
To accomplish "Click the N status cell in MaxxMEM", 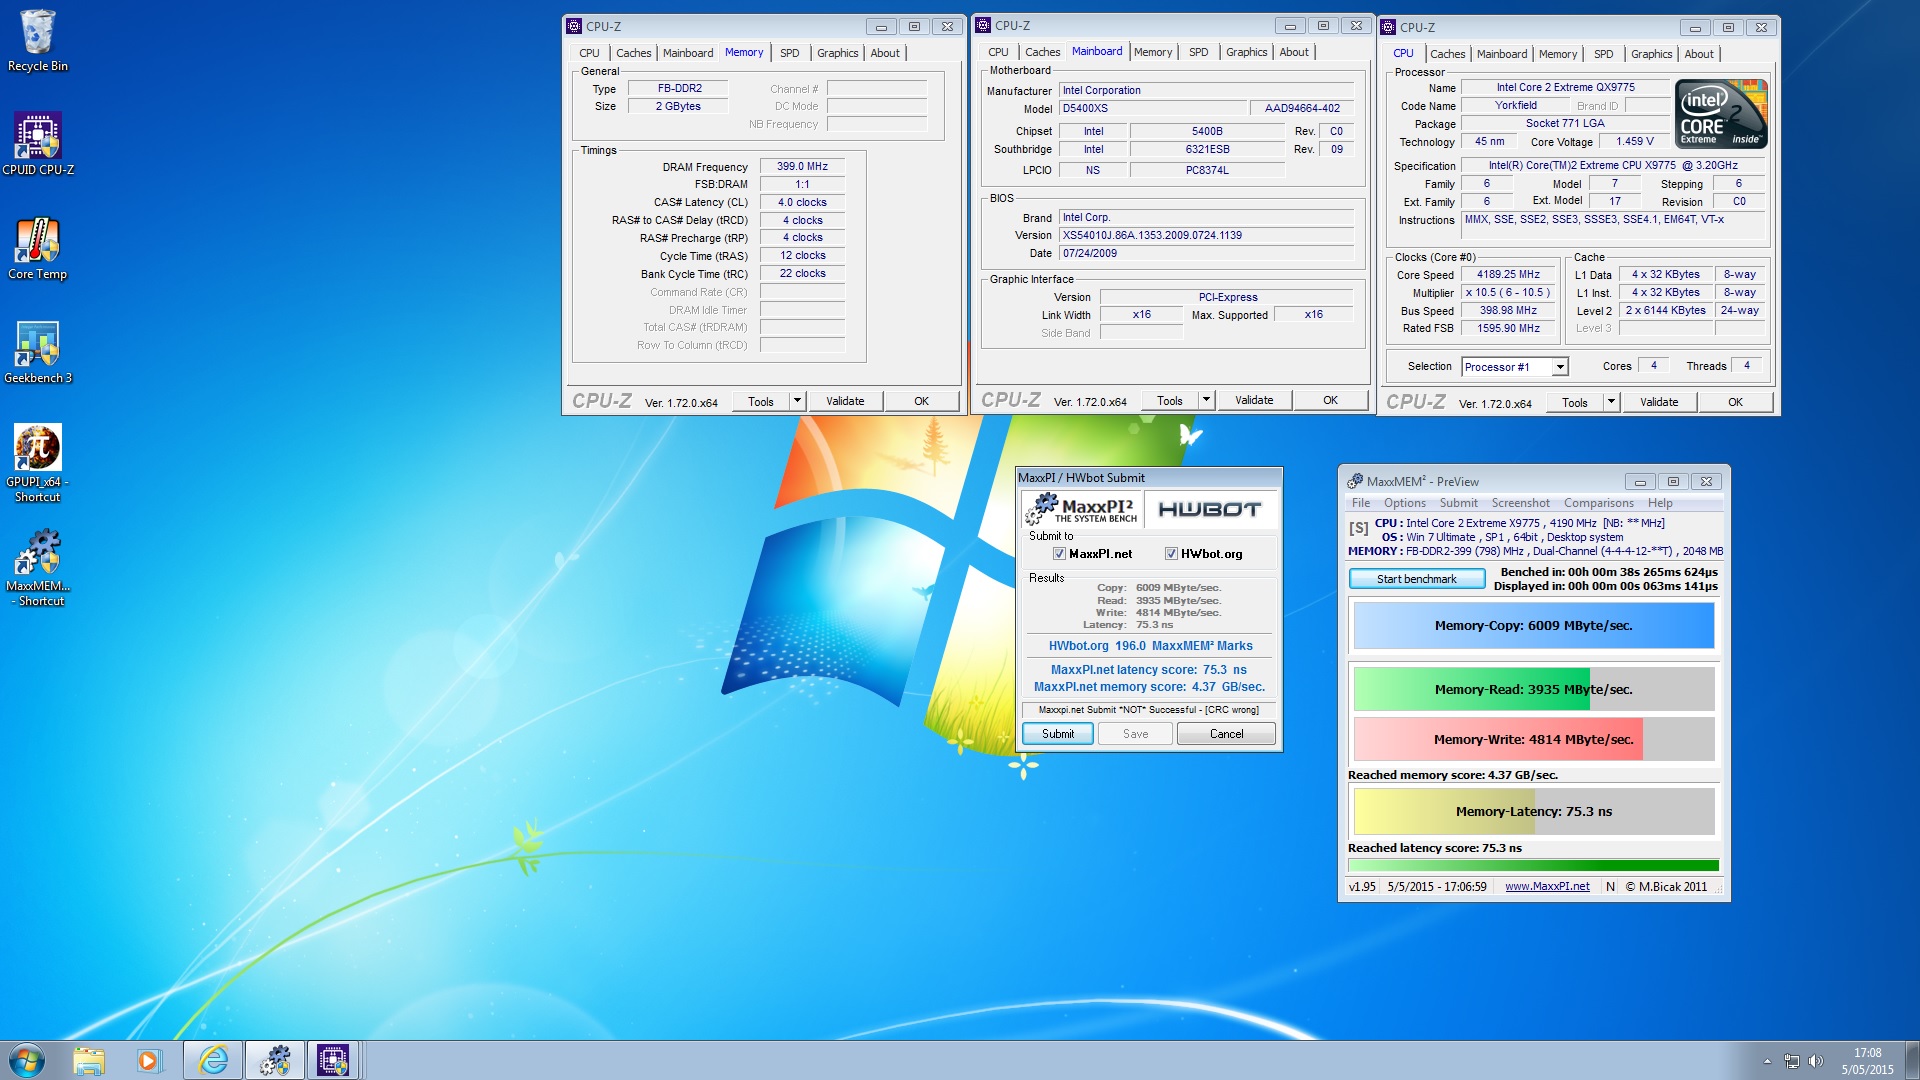I will [1610, 887].
